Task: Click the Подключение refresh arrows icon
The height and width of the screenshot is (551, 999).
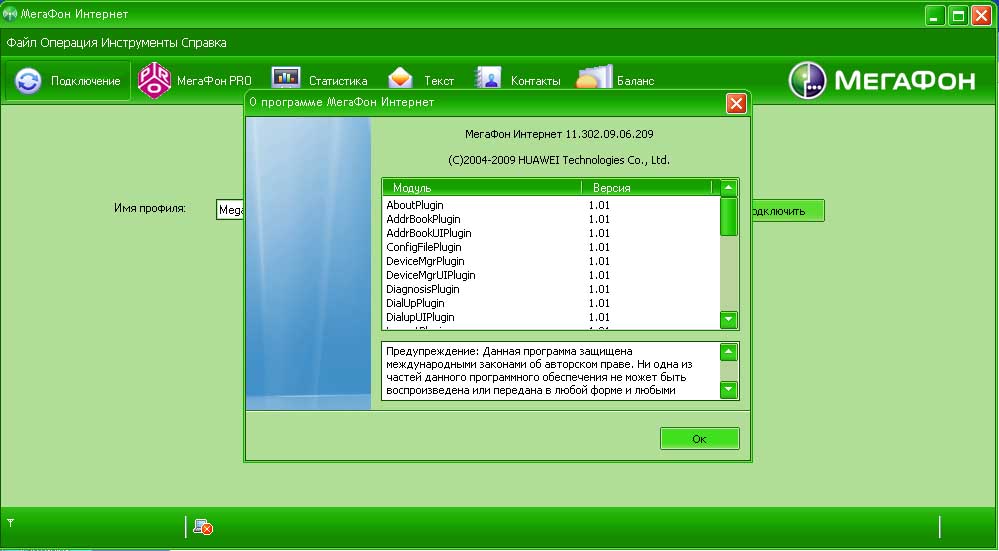Action: coord(28,81)
